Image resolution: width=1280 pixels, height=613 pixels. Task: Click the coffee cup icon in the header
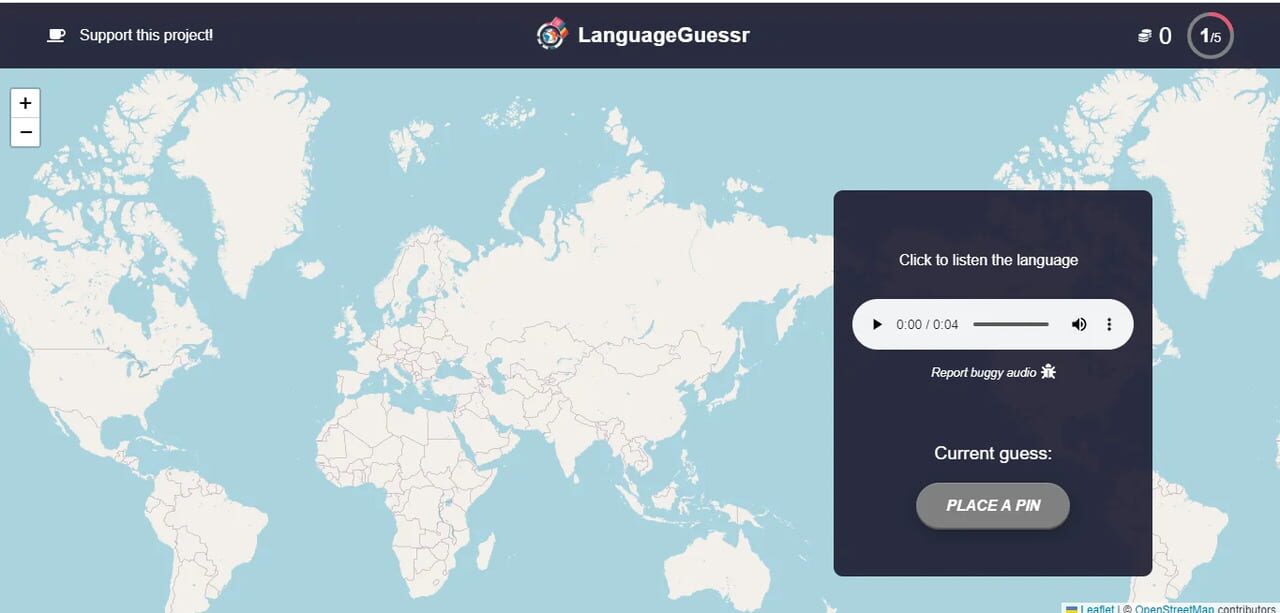tap(56, 34)
